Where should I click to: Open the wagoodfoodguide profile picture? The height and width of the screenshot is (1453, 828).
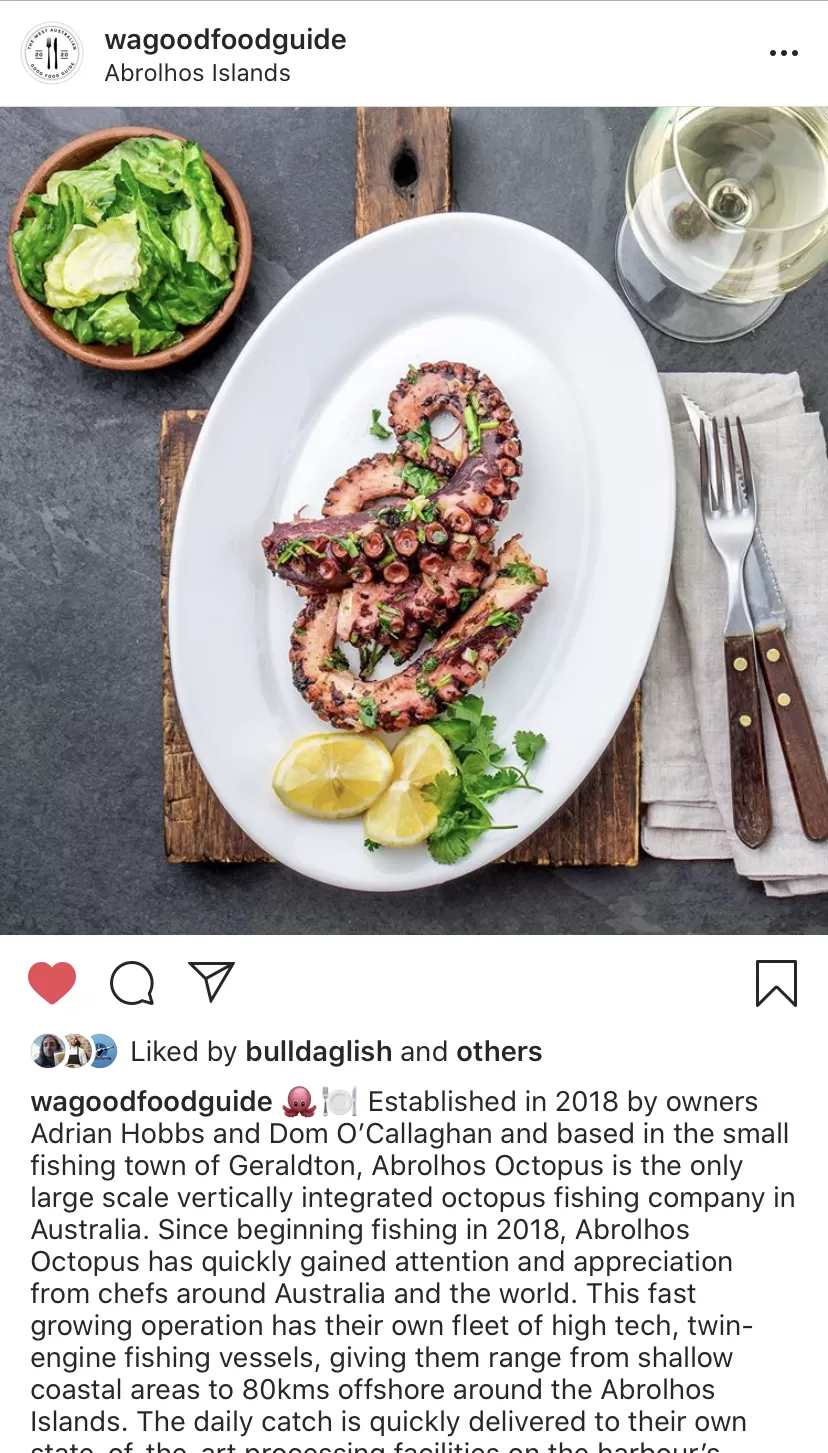[52, 53]
